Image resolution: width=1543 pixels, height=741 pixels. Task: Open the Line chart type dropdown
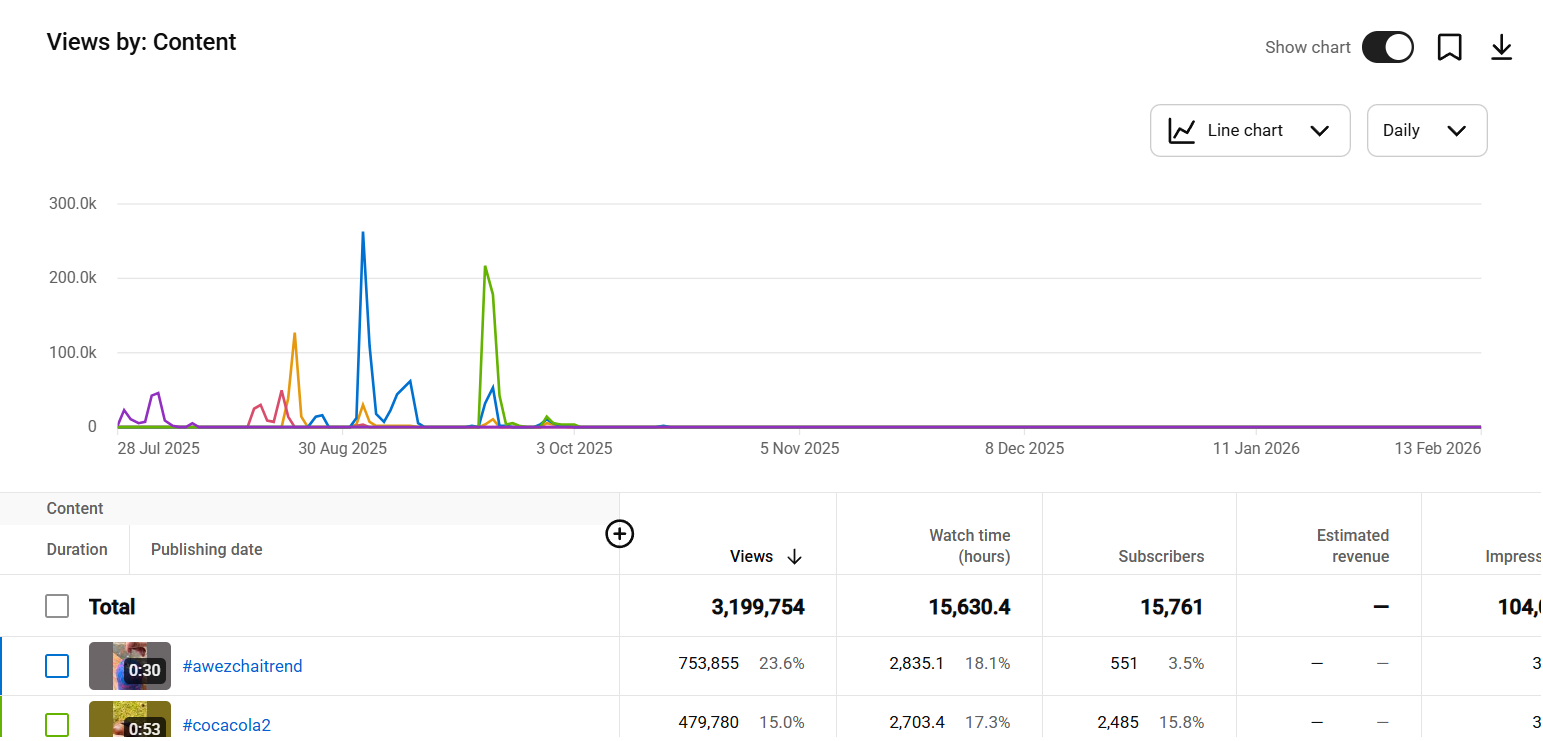click(x=1250, y=131)
